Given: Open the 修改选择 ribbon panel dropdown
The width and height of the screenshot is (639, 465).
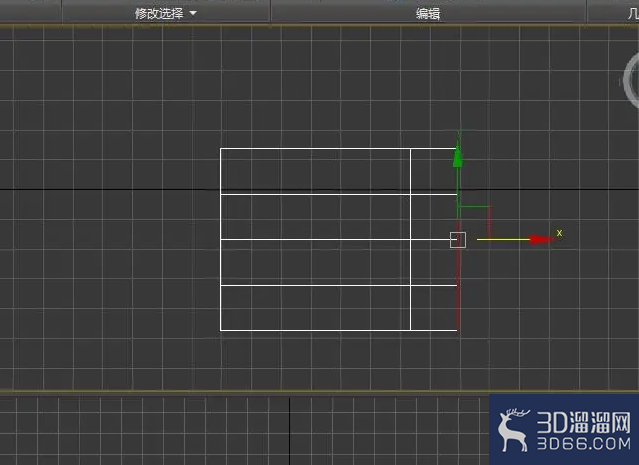Looking at the screenshot, I should tap(166, 13).
